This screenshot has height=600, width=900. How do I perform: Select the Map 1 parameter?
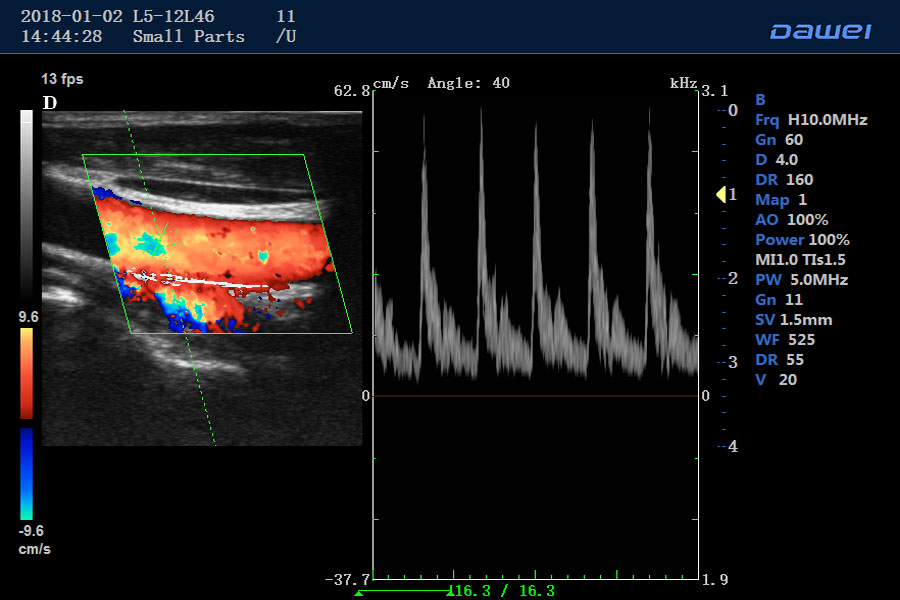pyautogui.click(x=781, y=200)
